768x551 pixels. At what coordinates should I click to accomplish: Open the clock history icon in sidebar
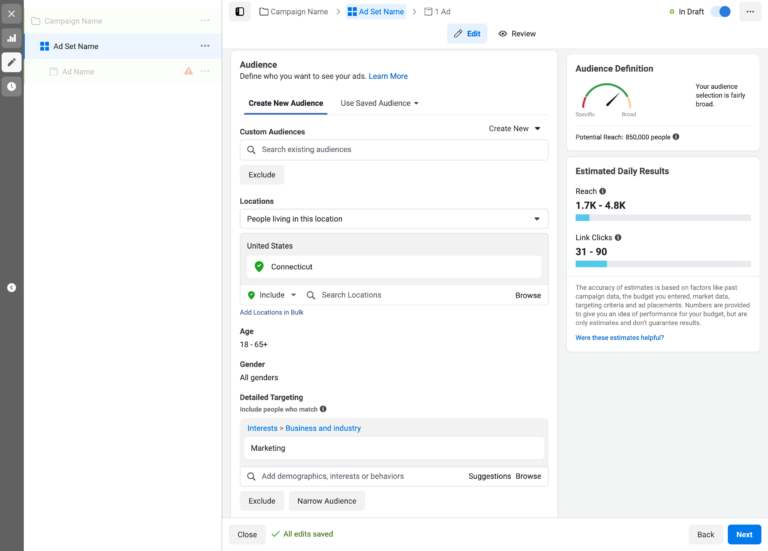11,86
